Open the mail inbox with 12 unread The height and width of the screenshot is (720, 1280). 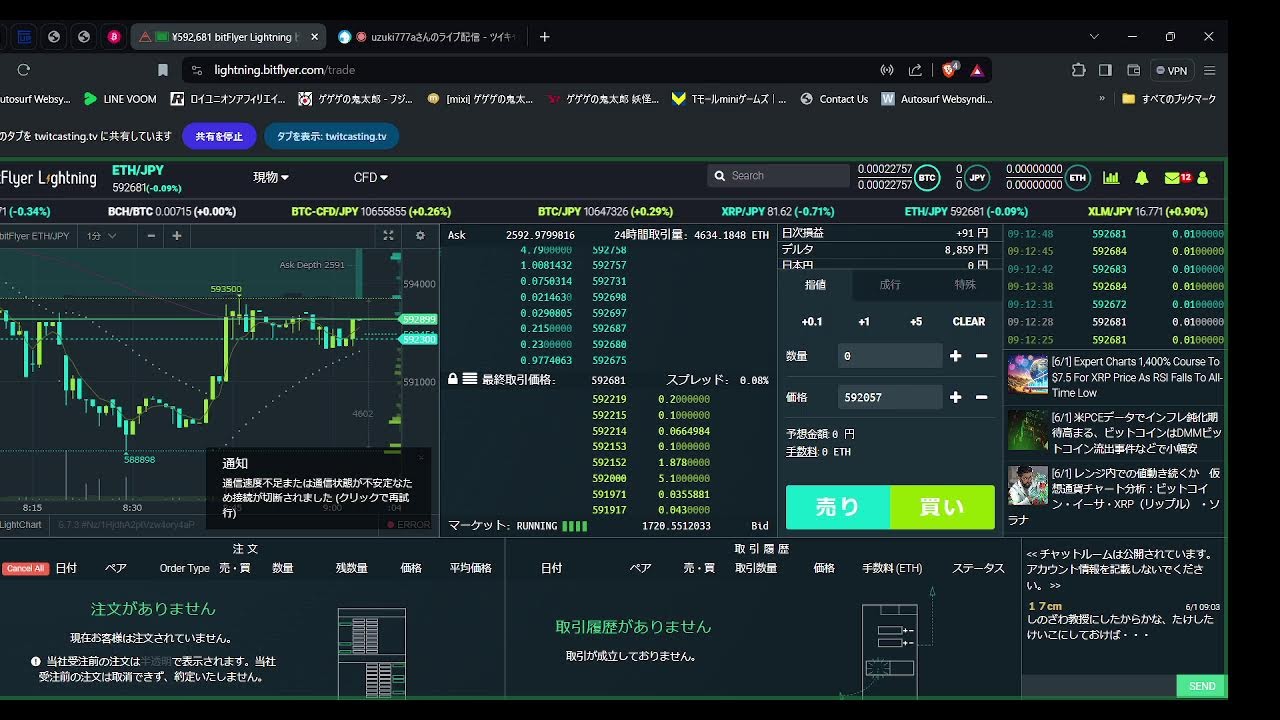(x=1177, y=178)
